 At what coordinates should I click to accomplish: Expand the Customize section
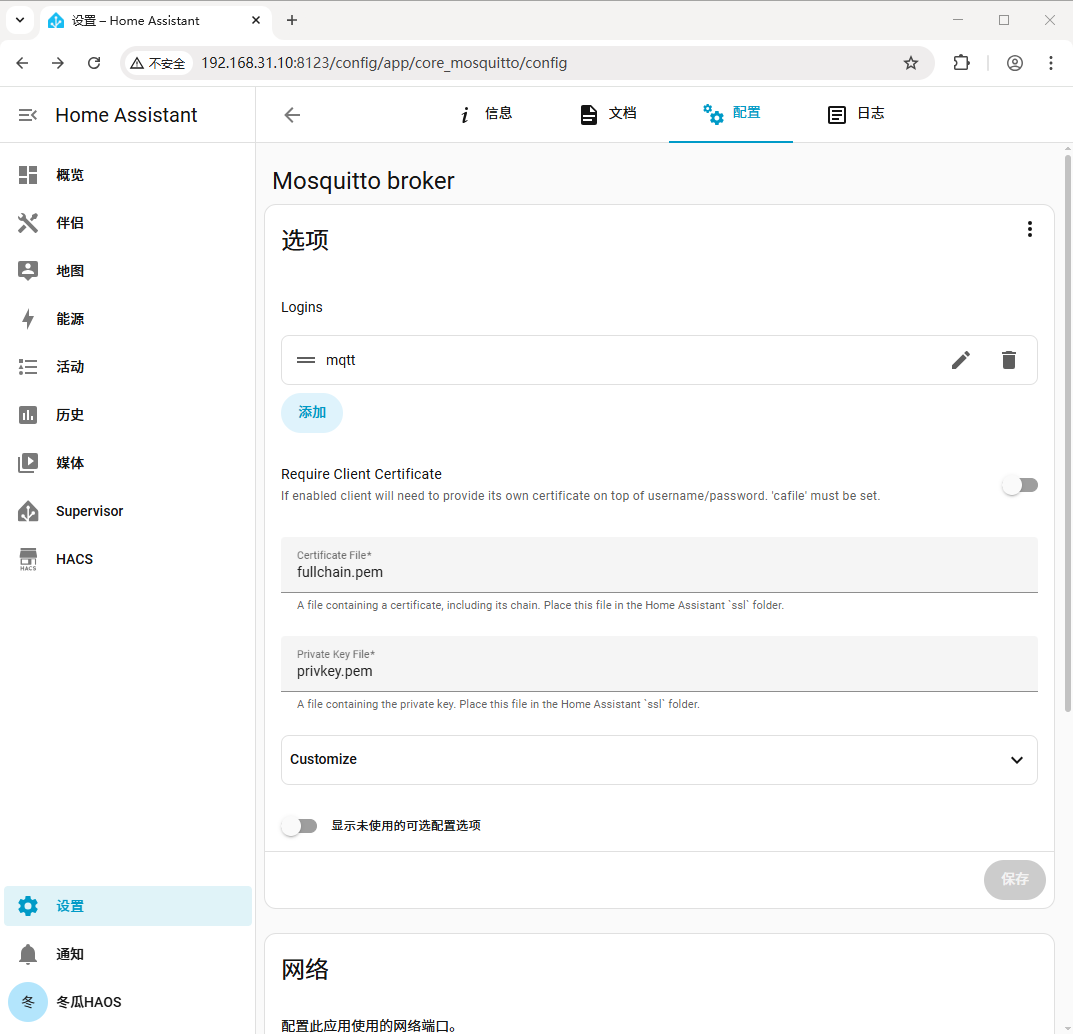(659, 760)
